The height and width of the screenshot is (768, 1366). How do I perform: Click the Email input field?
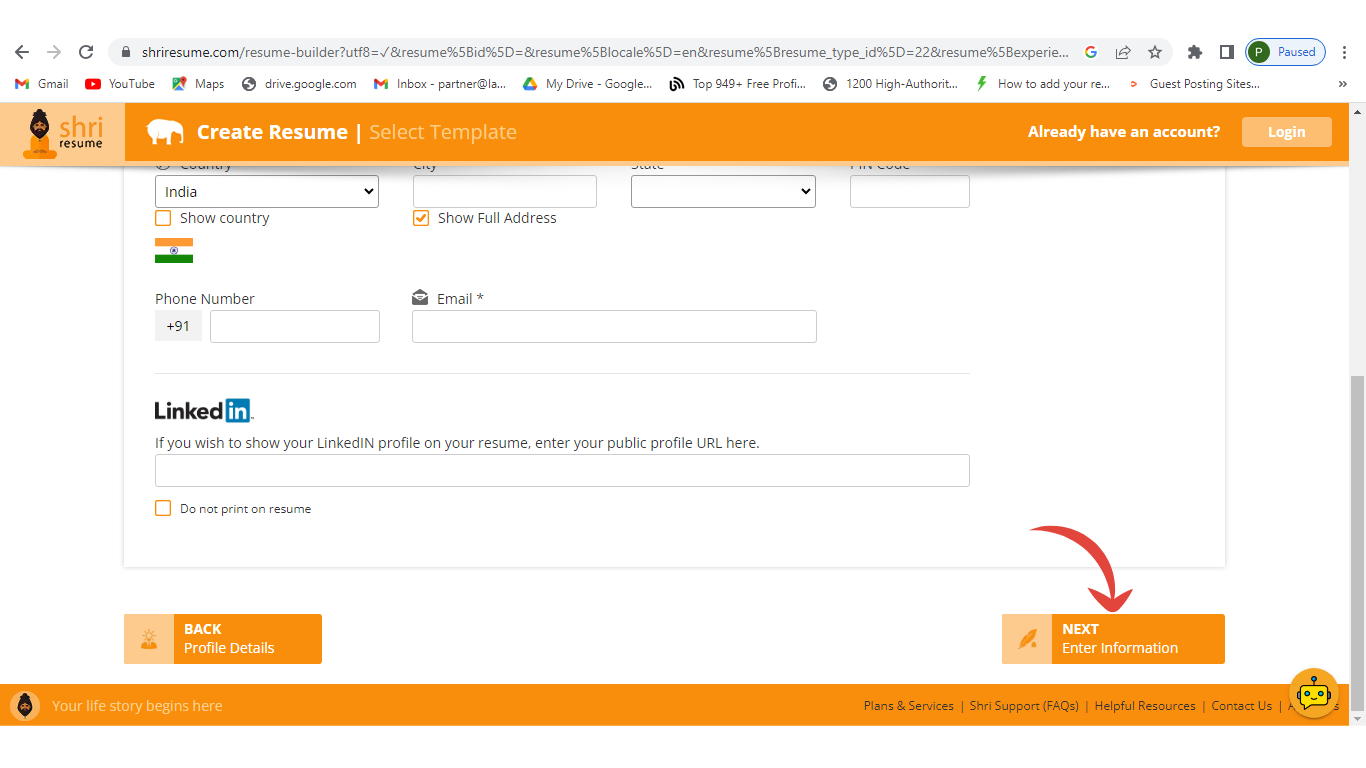614,327
